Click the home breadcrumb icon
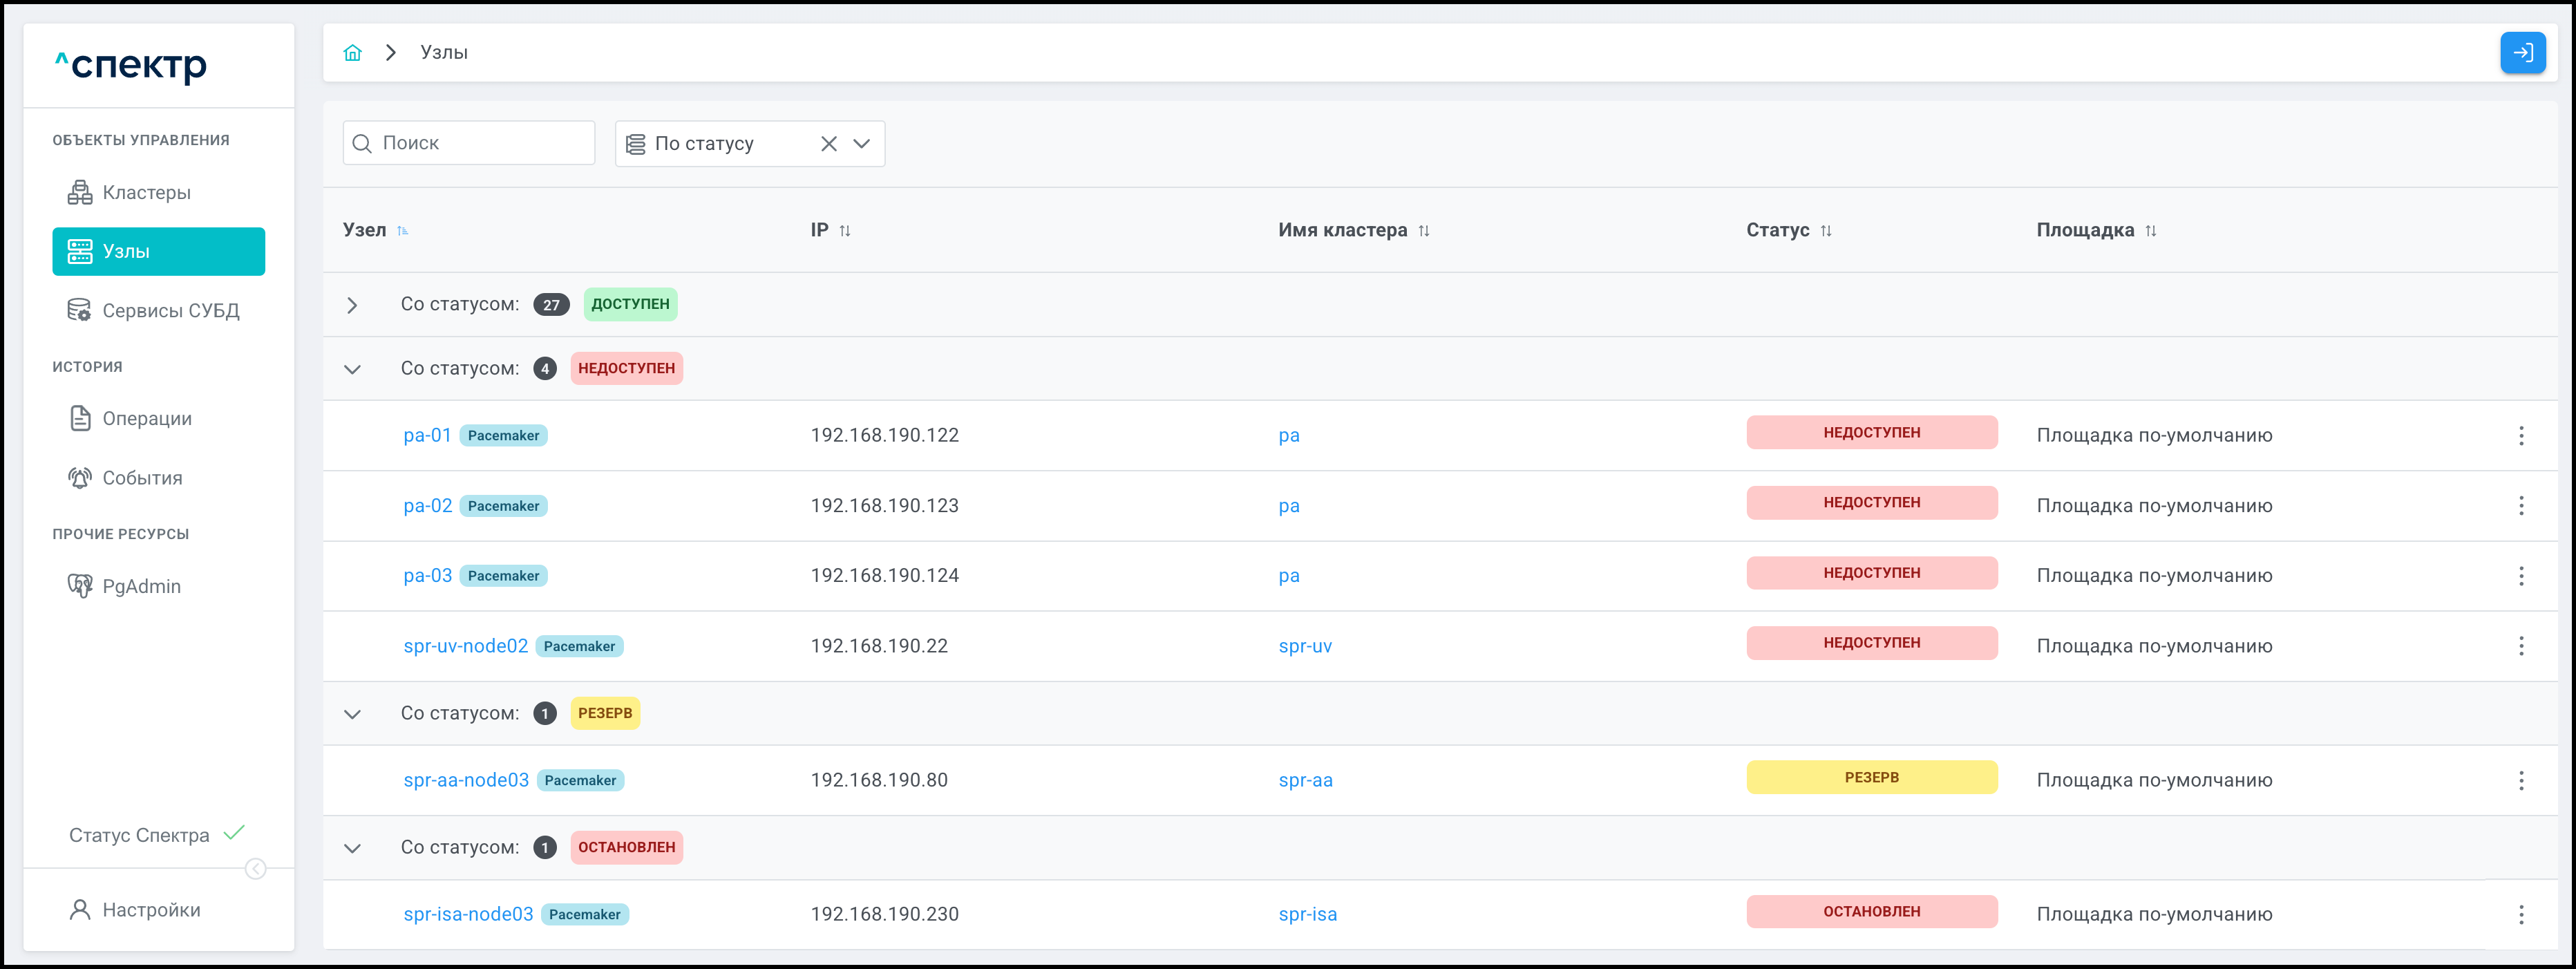Viewport: 2576px width, 969px height. pos(352,53)
